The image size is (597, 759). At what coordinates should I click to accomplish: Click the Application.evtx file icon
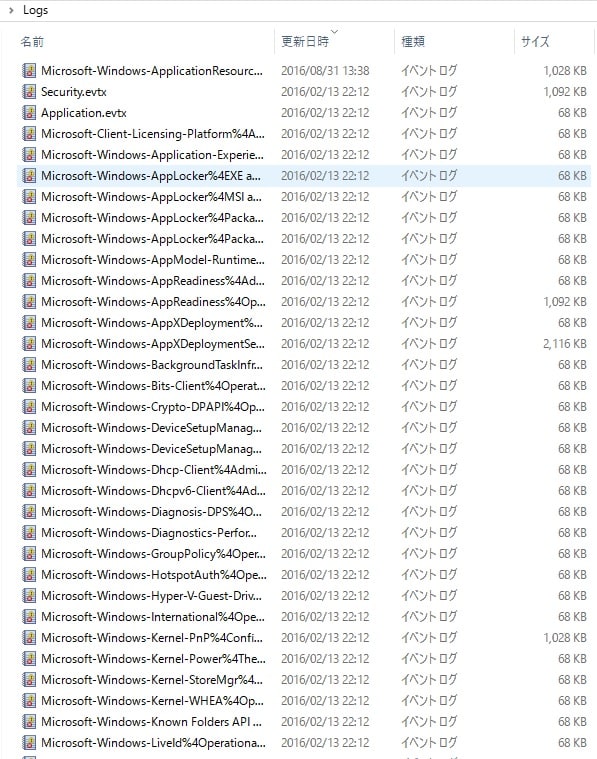(30, 113)
